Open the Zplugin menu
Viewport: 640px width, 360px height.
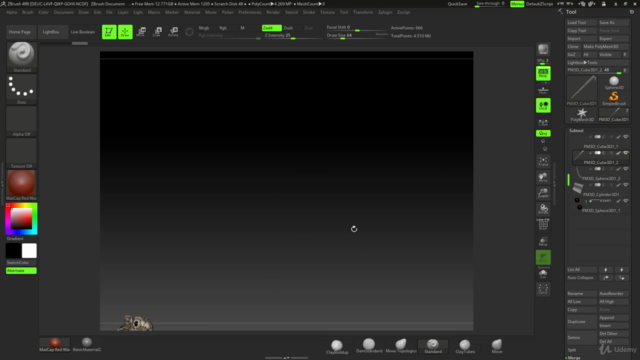point(384,12)
